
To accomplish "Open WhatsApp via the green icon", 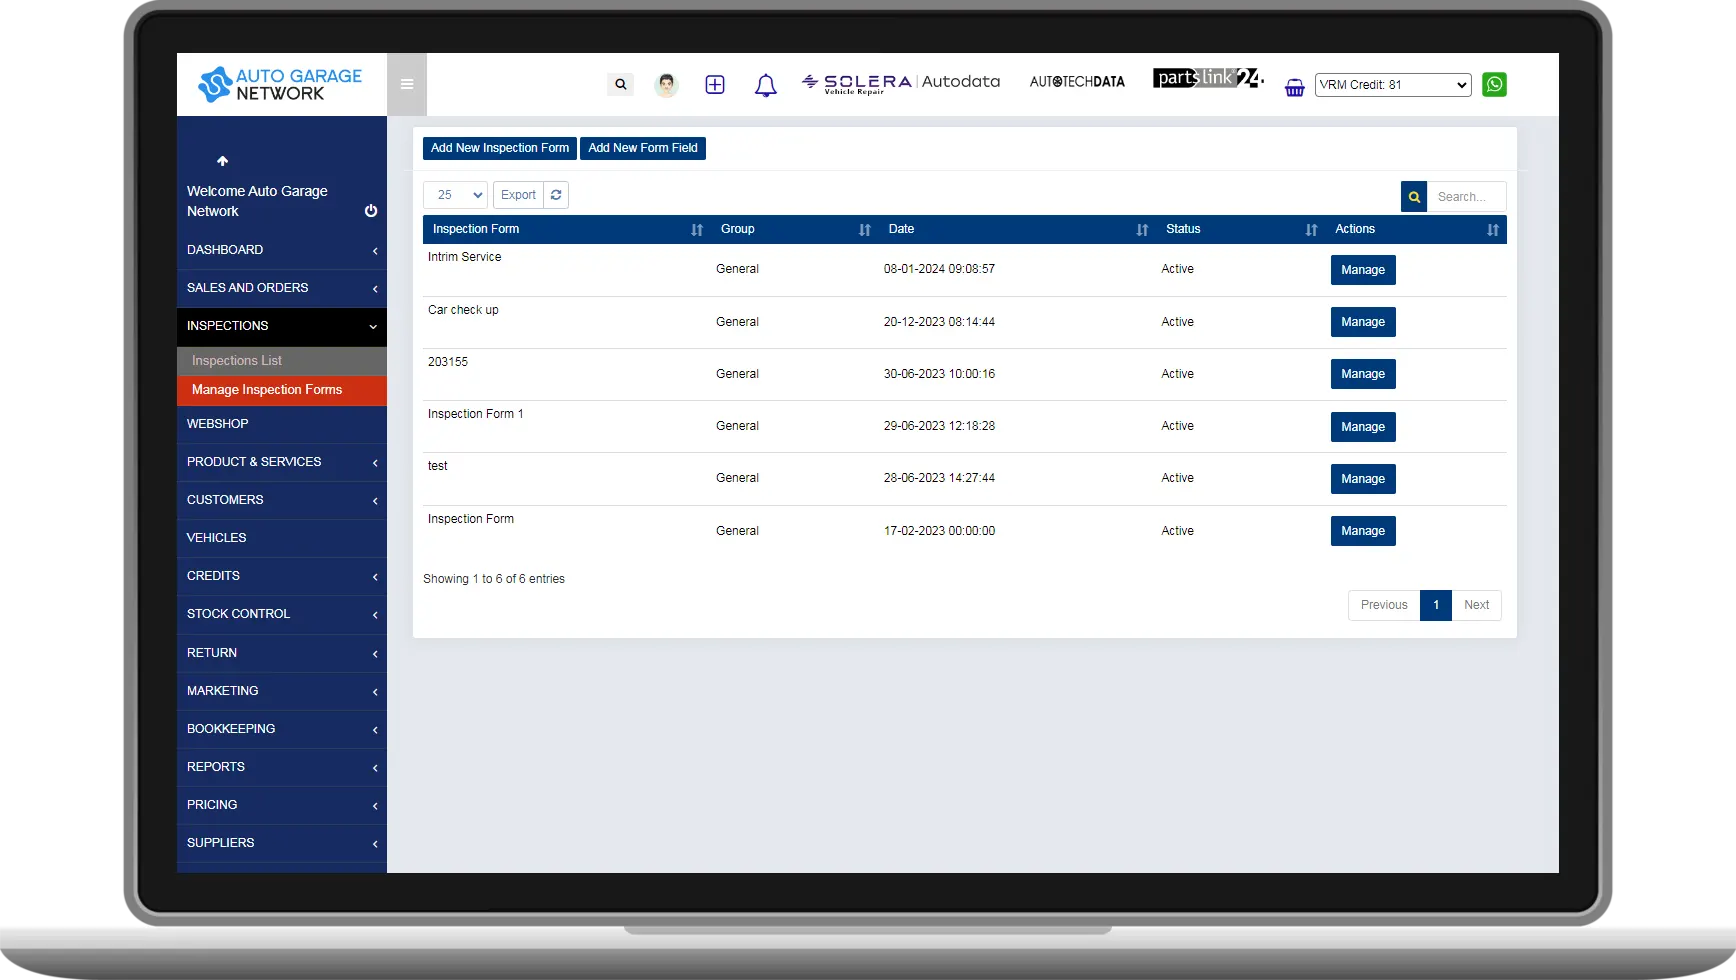I will [1494, 84].
